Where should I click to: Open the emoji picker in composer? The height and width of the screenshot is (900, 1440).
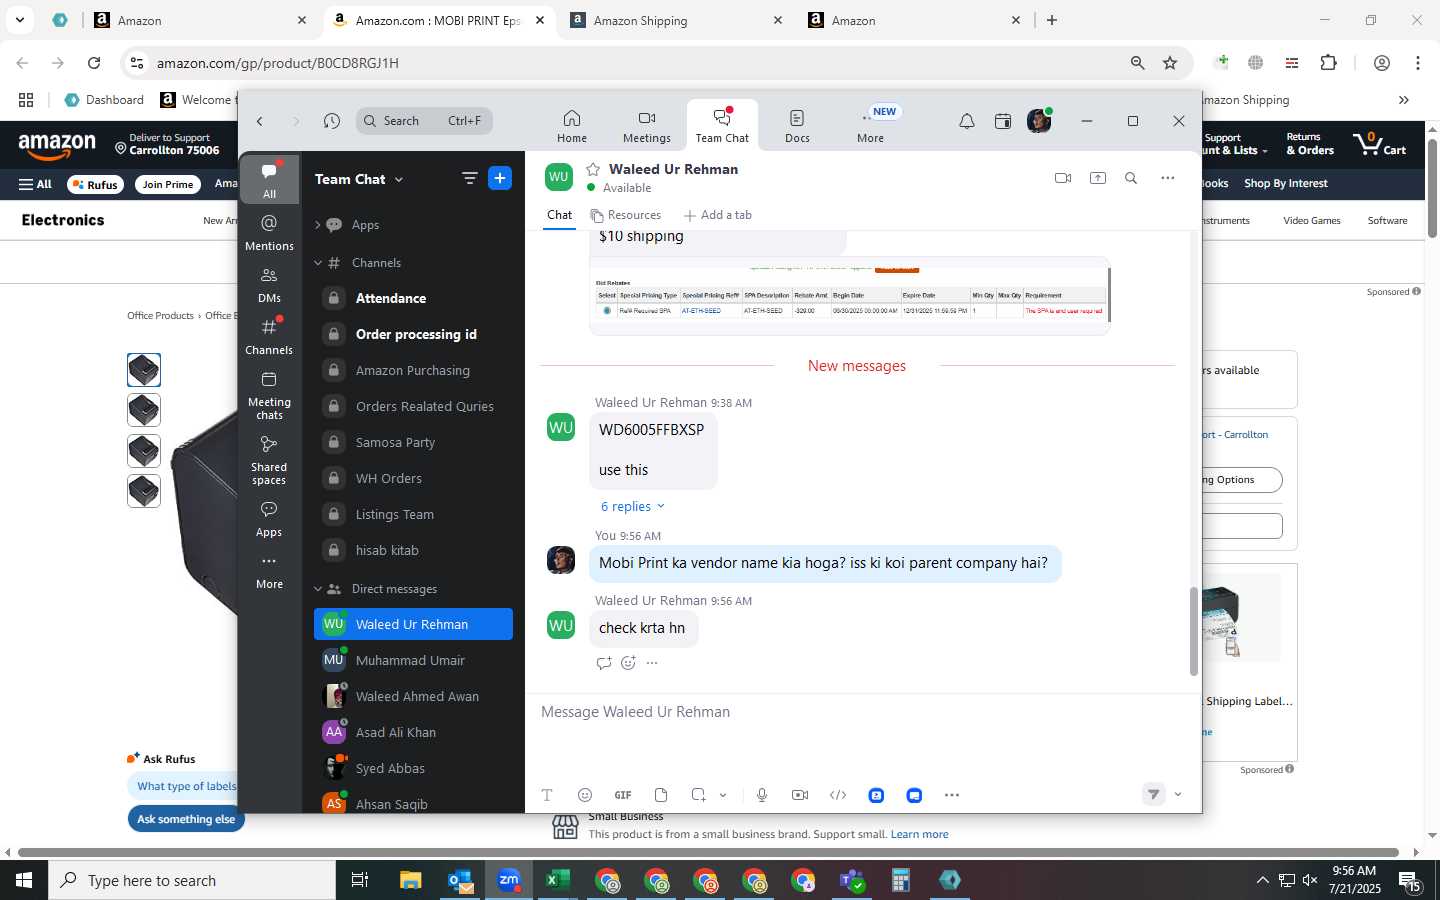coord(585,795)
